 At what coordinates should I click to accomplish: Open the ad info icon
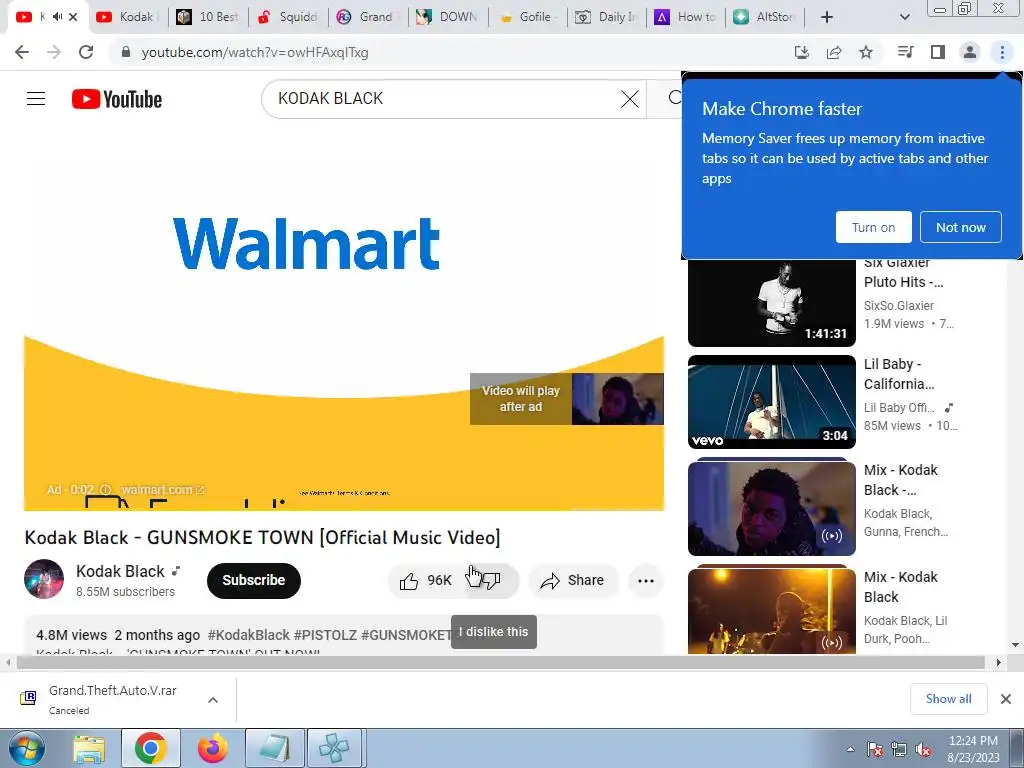[x=106, y=489]
